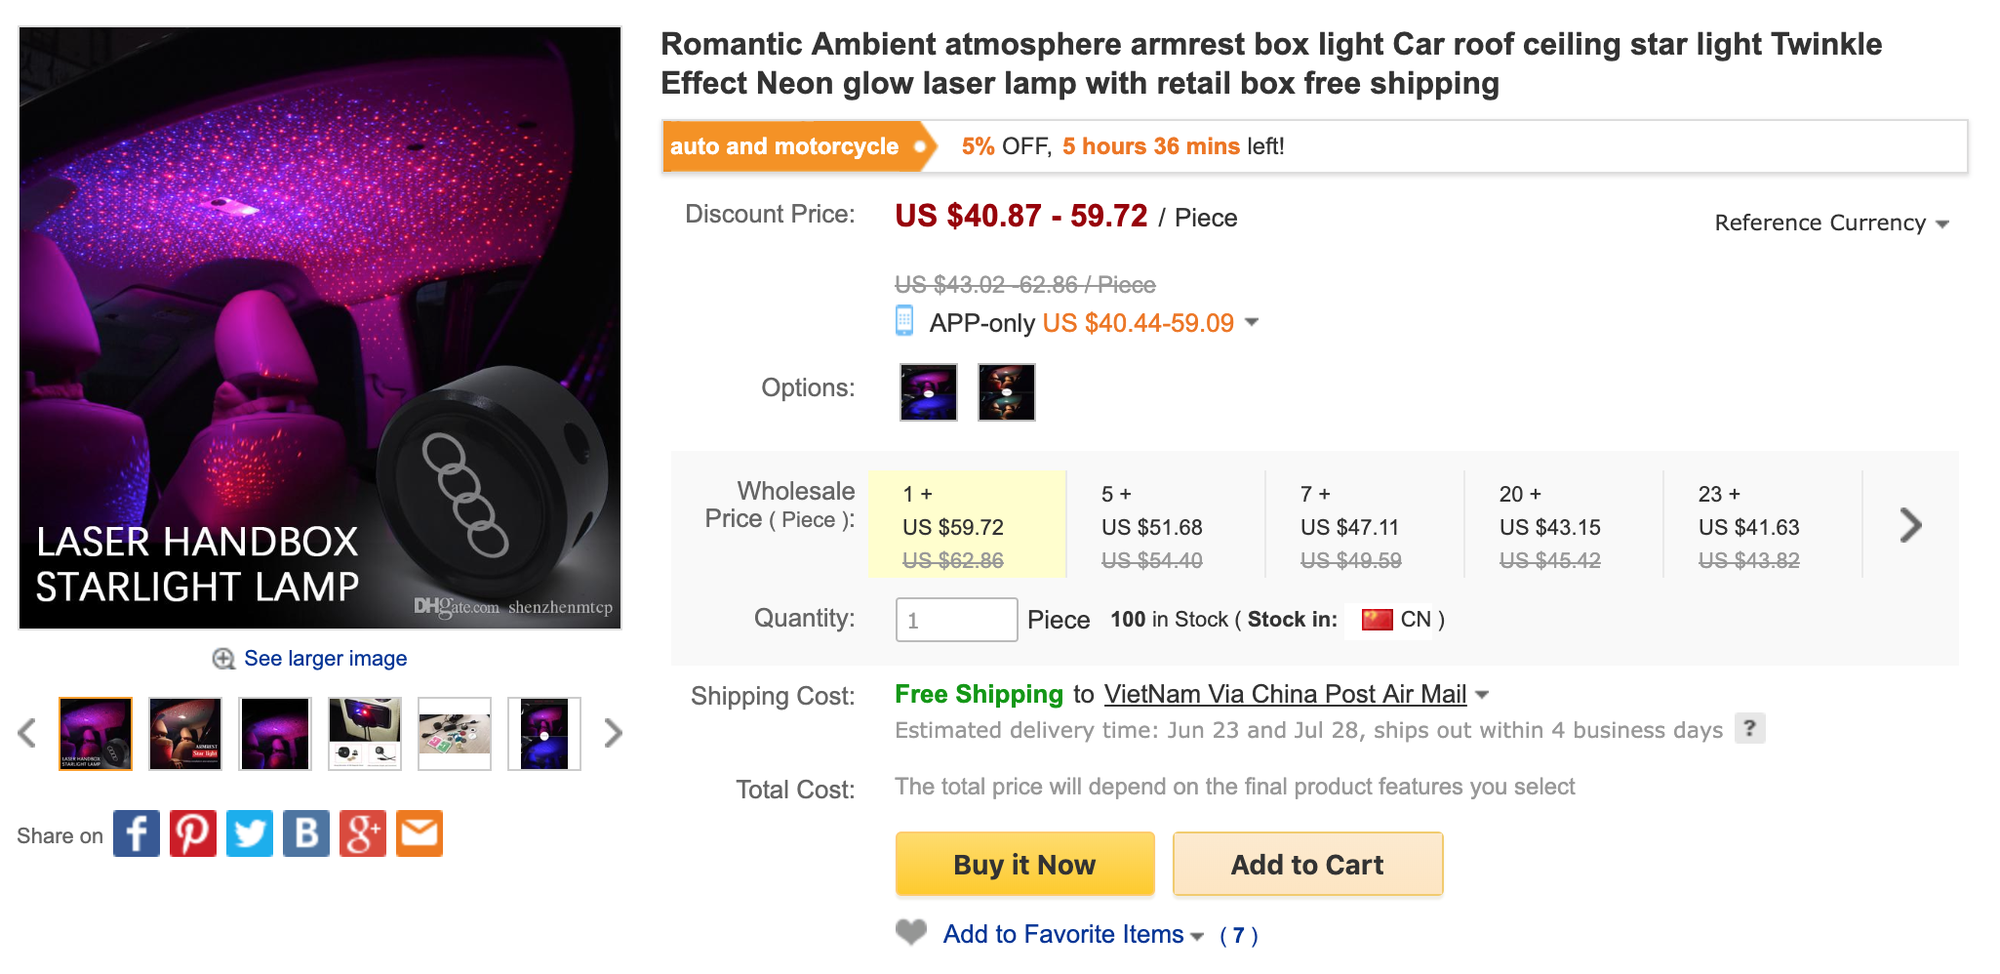Viewport: 2000px width, 974px height.
Task: Open the shipping method dropdown for VietNam
Action: (x=1482, y=695)
